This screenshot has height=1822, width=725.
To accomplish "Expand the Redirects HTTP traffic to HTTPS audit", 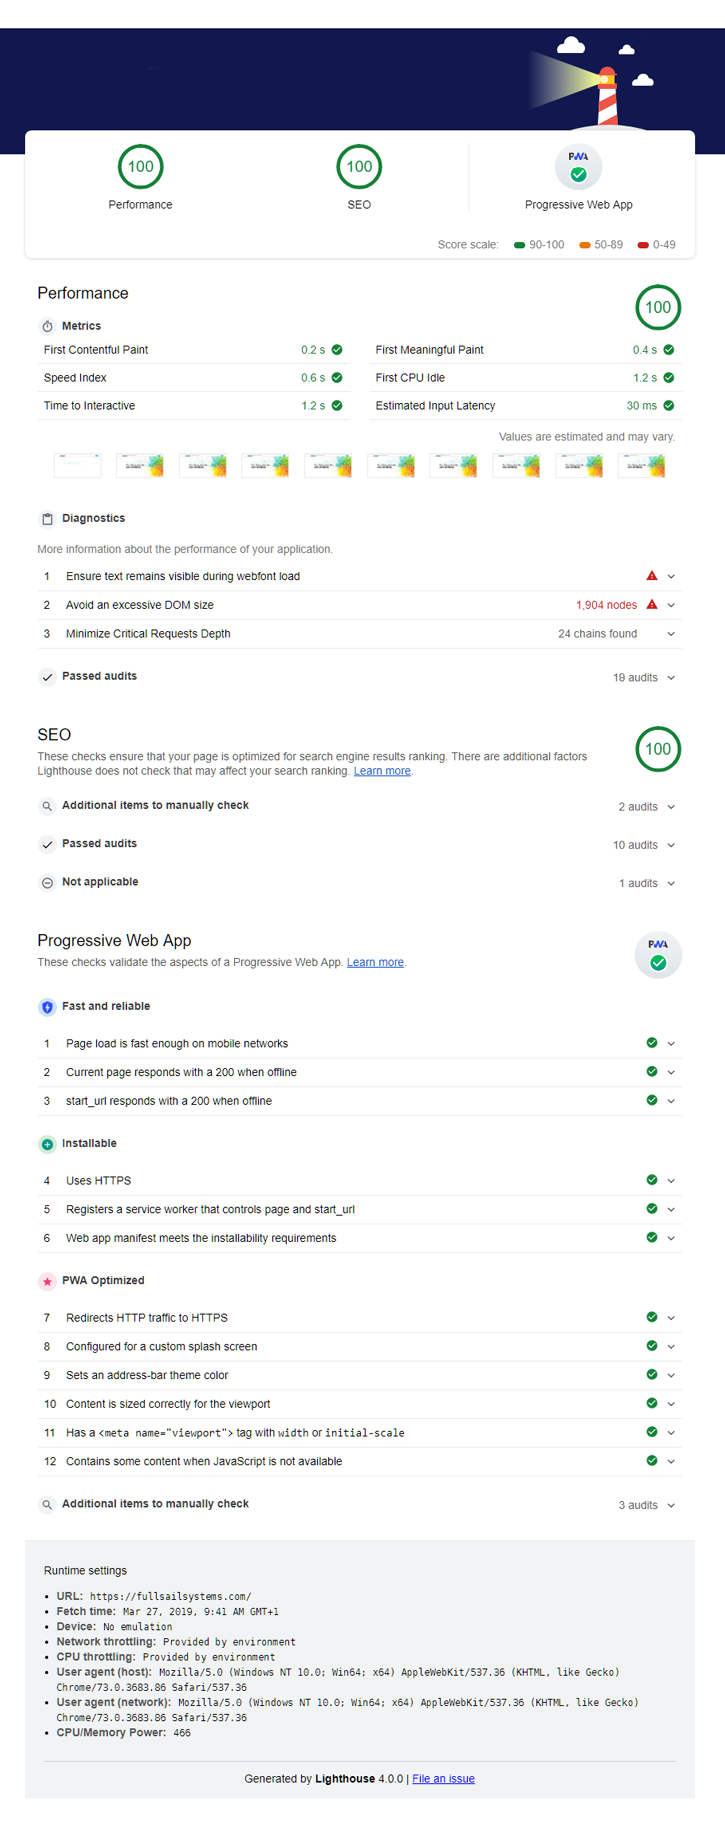I will [671, 1318].
